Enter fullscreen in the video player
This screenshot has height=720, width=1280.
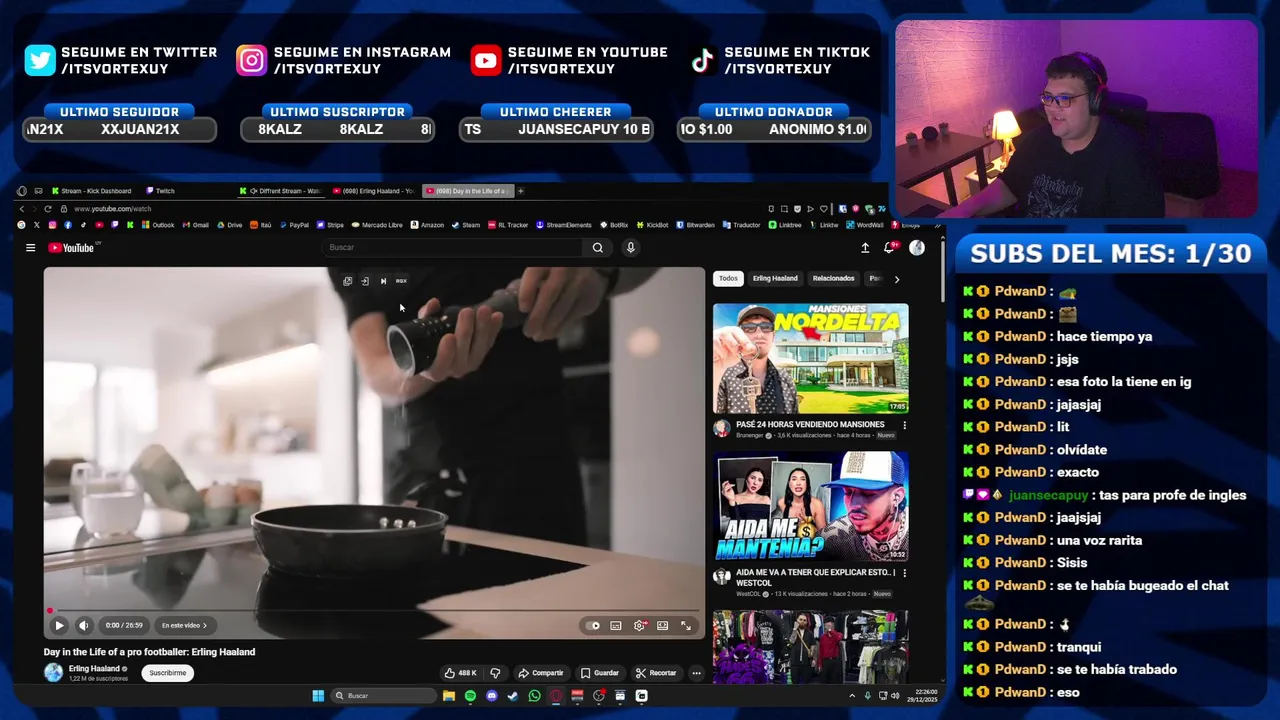686,625
